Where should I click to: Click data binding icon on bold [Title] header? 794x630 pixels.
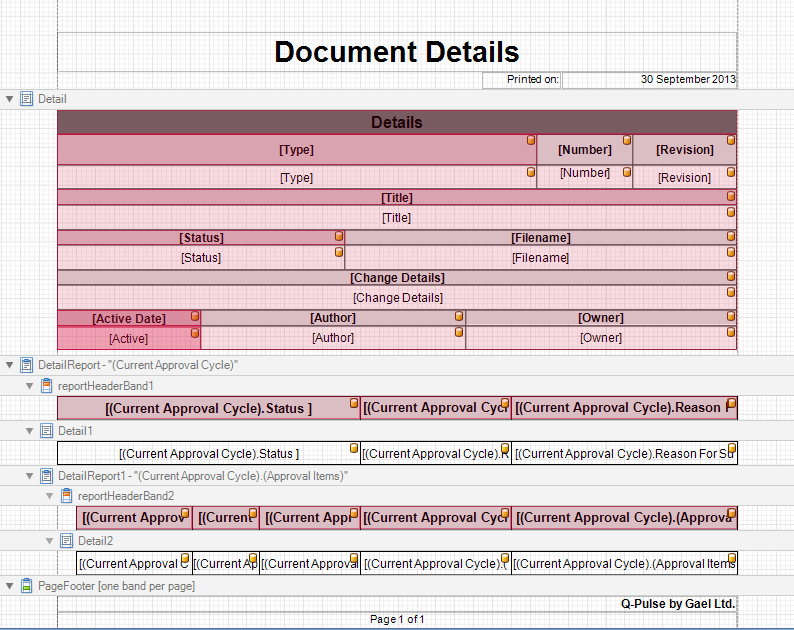click(x=731, y=196)
